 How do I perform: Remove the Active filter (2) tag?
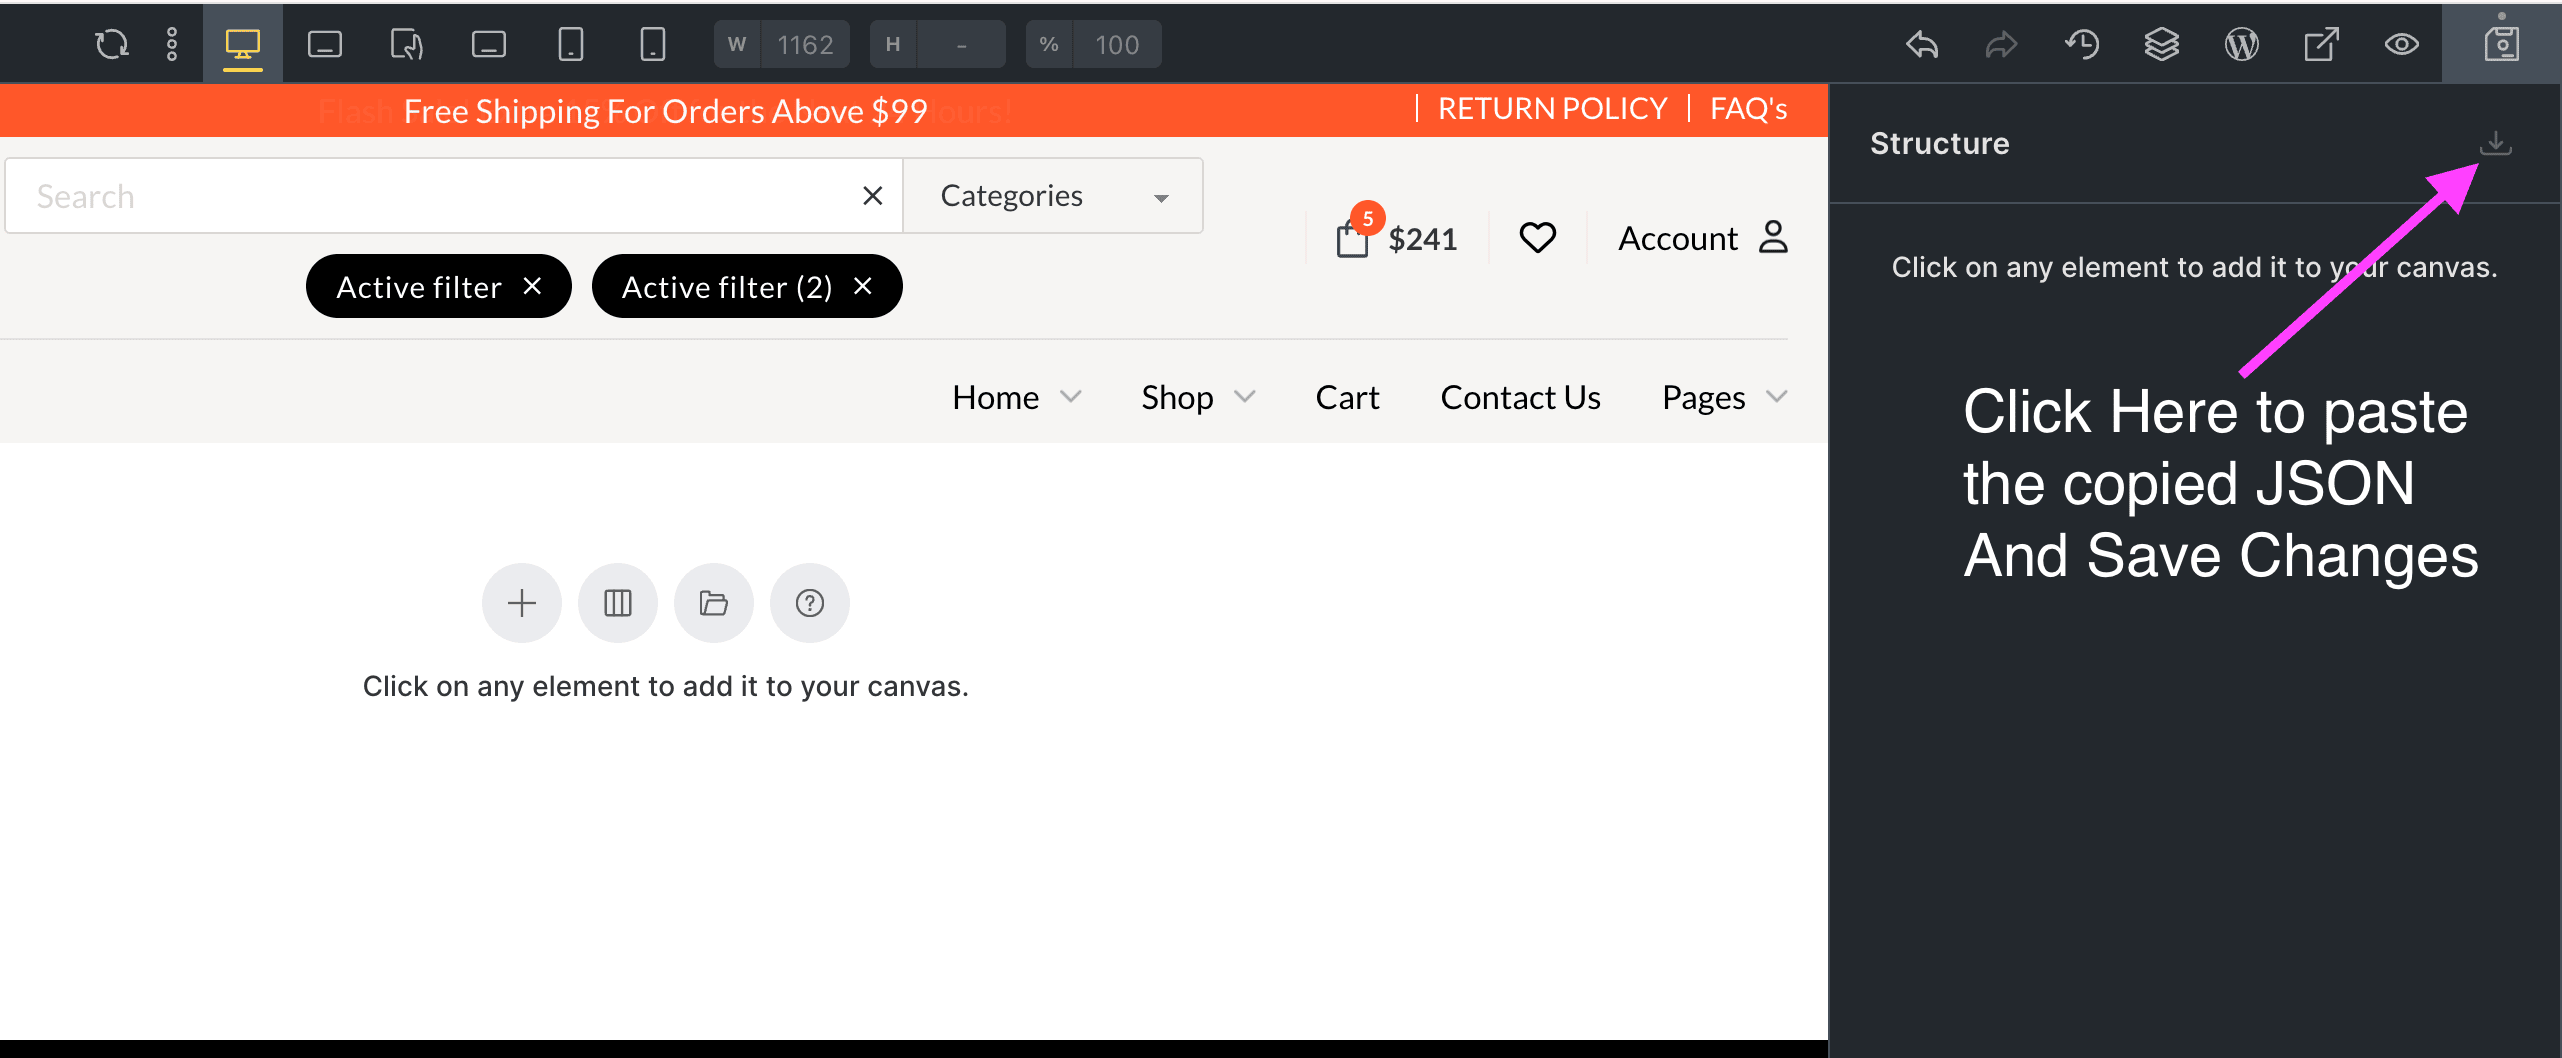click(x=863, y=287)
